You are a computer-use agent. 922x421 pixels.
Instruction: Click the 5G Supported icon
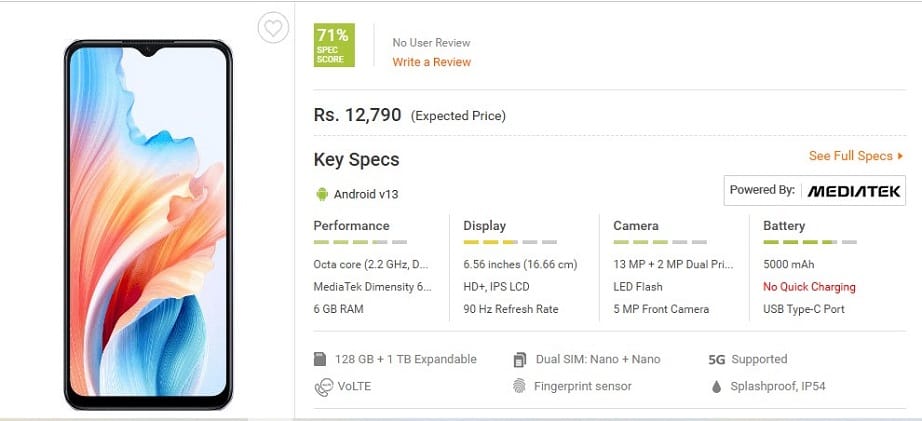point(715,359)
